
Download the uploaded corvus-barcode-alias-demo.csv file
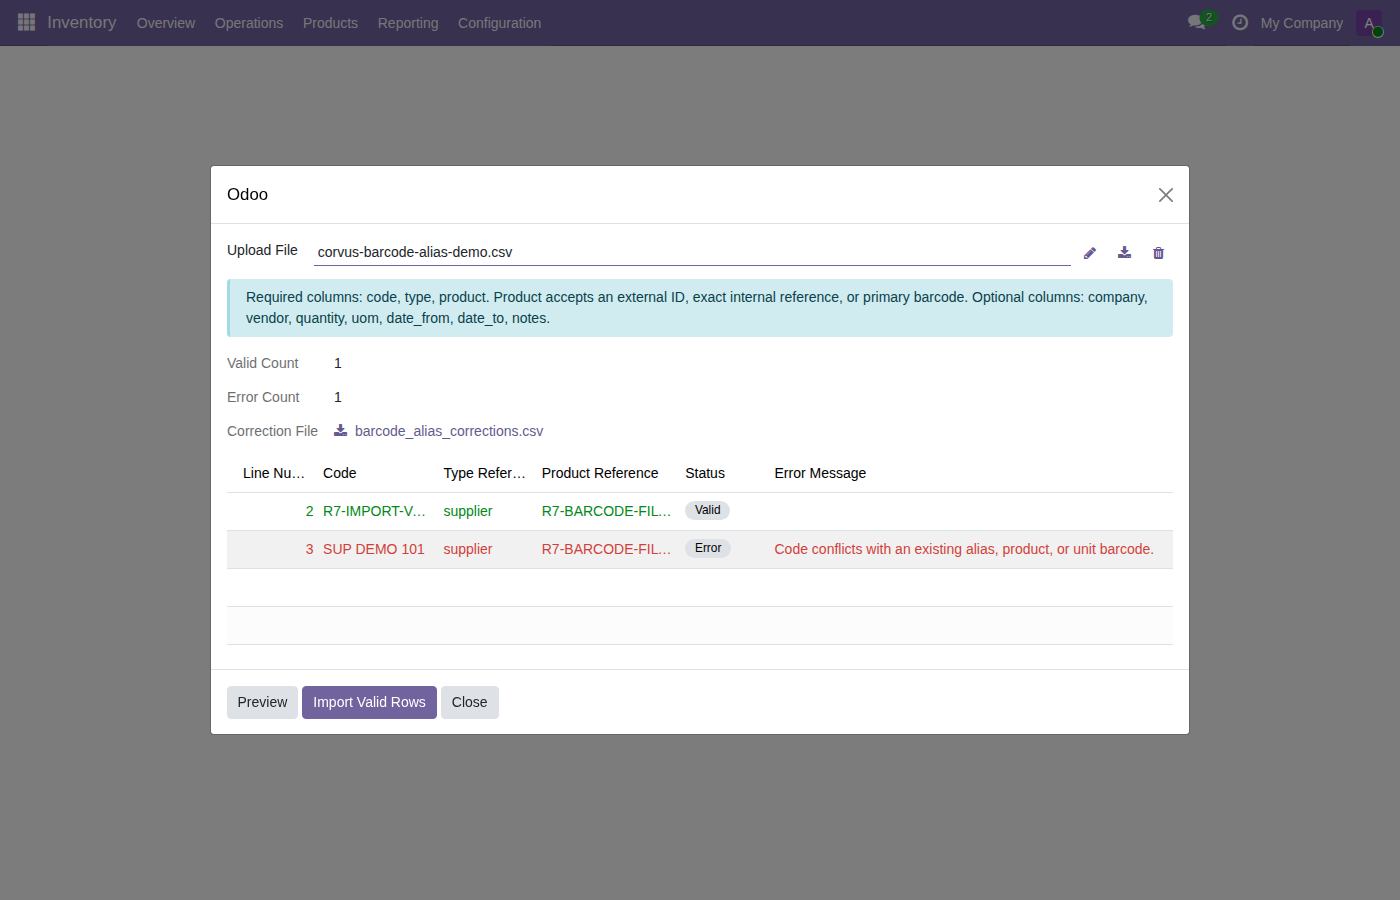tap(1124, 253)
